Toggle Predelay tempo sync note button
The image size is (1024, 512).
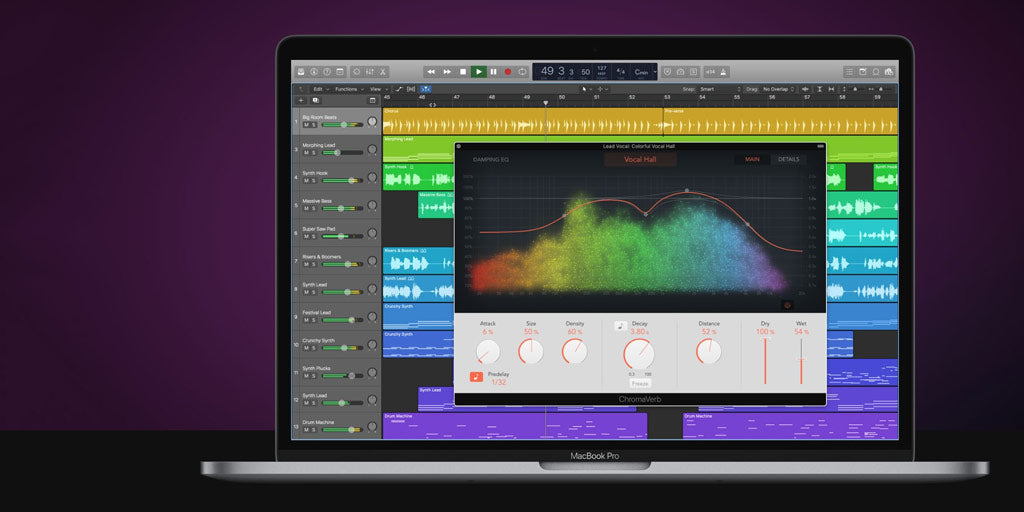tap(476, 377)
